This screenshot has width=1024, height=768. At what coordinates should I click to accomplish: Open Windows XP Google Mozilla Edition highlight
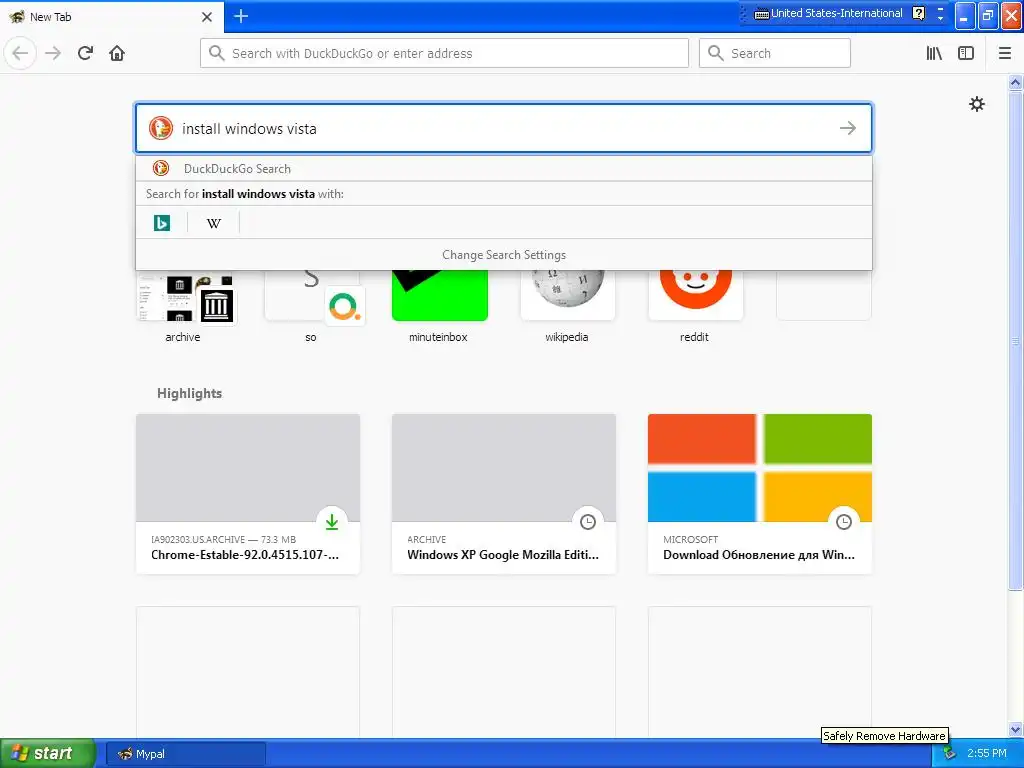point(504,494)
